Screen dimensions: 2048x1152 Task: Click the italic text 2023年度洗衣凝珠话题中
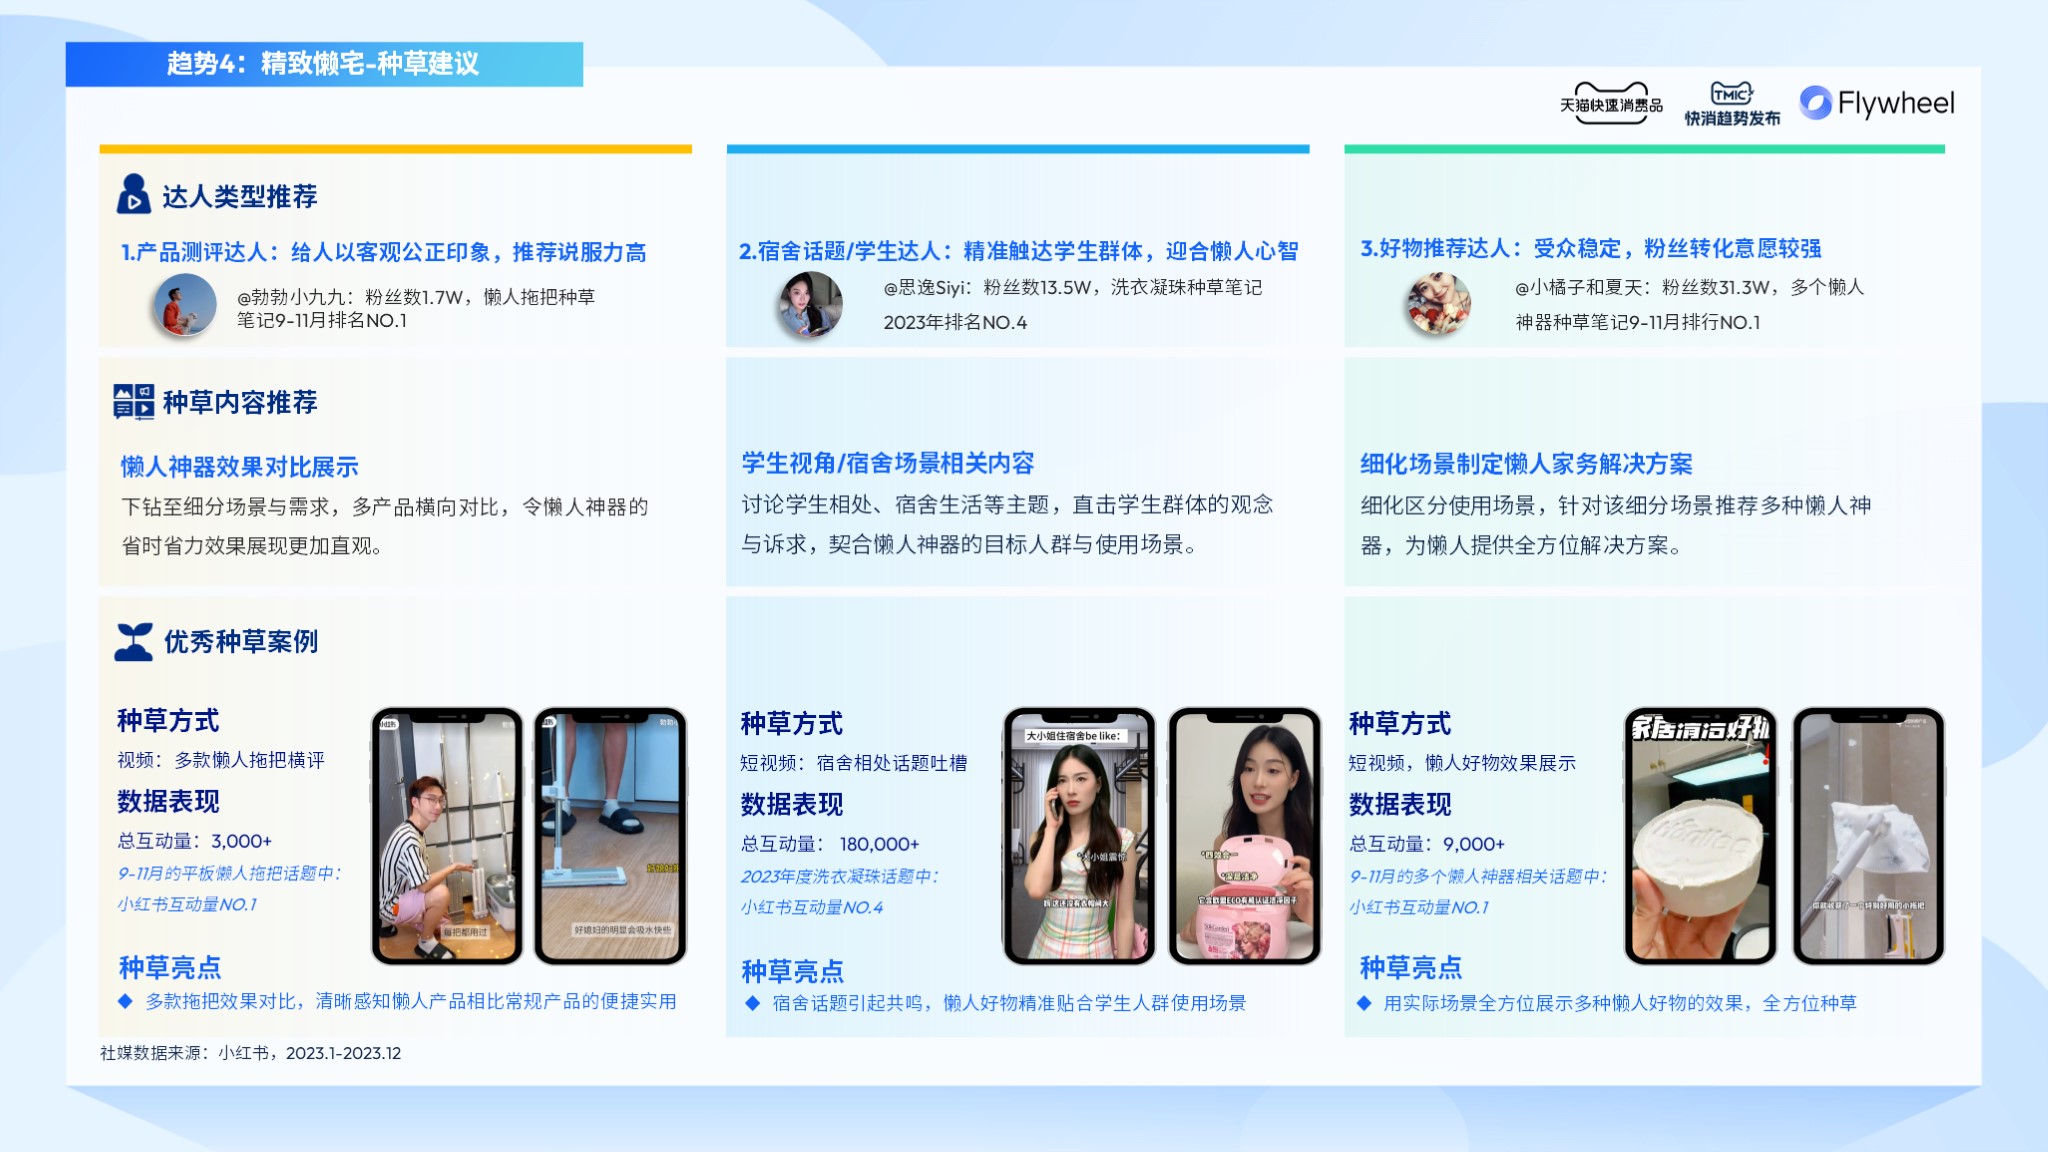click(x=840, y=876)
